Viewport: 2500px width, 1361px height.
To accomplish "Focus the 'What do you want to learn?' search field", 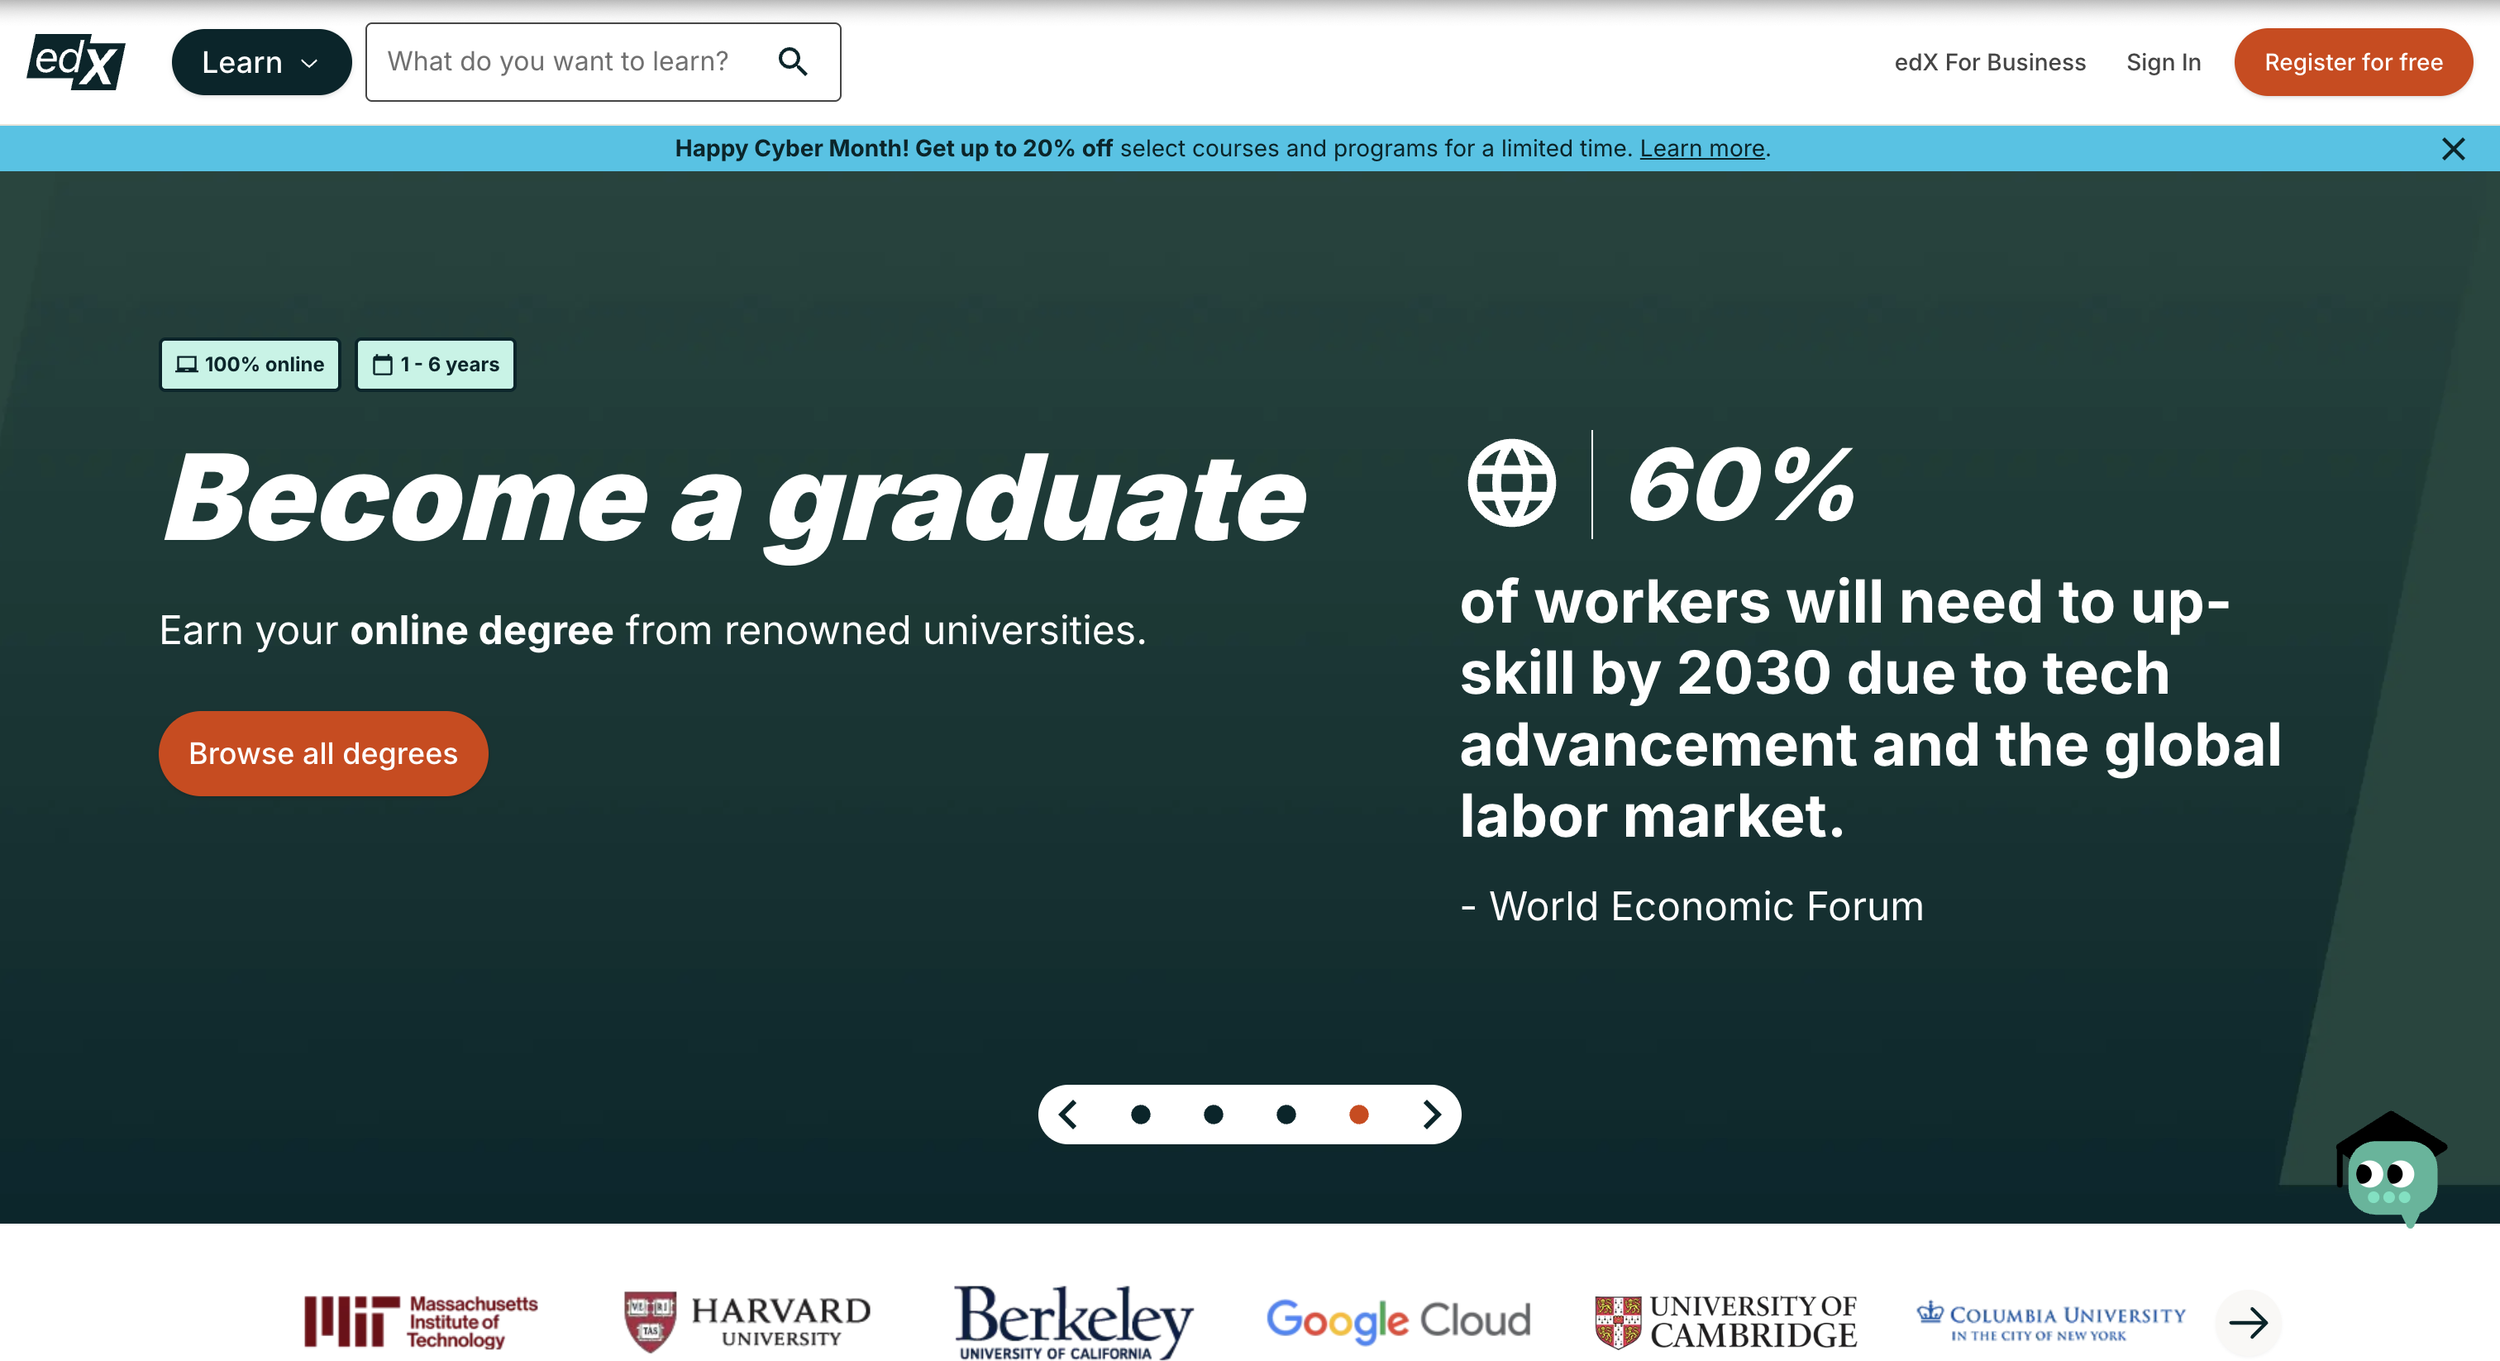I will 603,62.
